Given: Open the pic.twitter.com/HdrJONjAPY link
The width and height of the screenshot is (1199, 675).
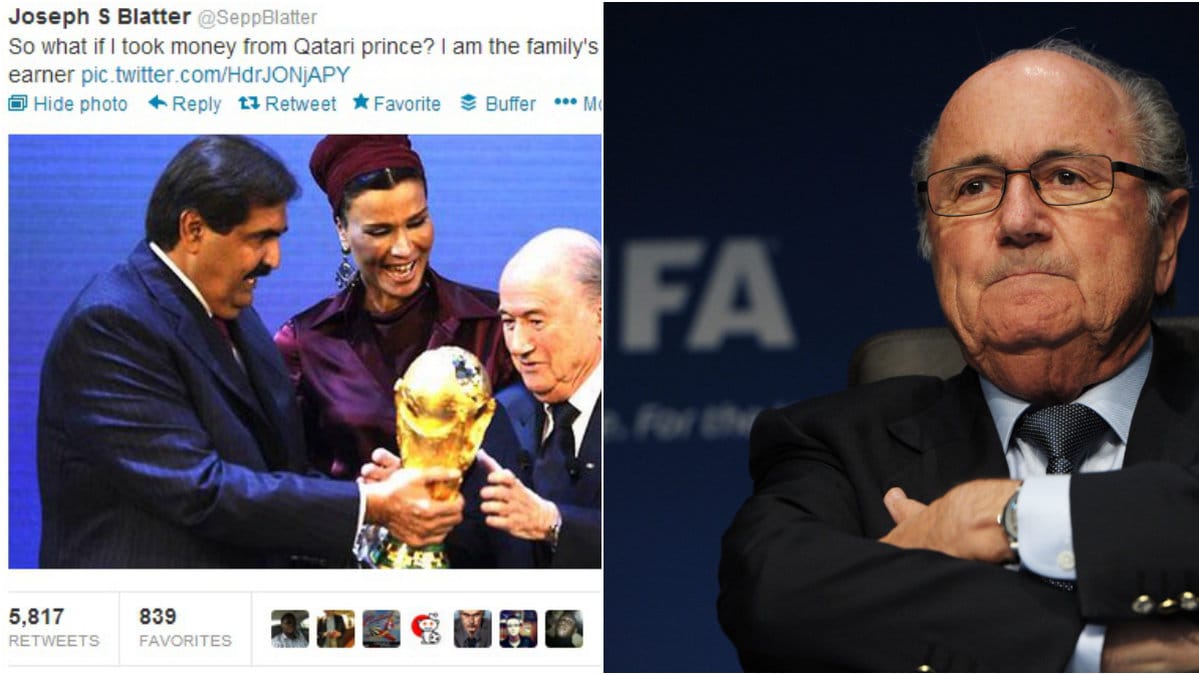Looking at the screenshot, I should [x=215, y=75].
